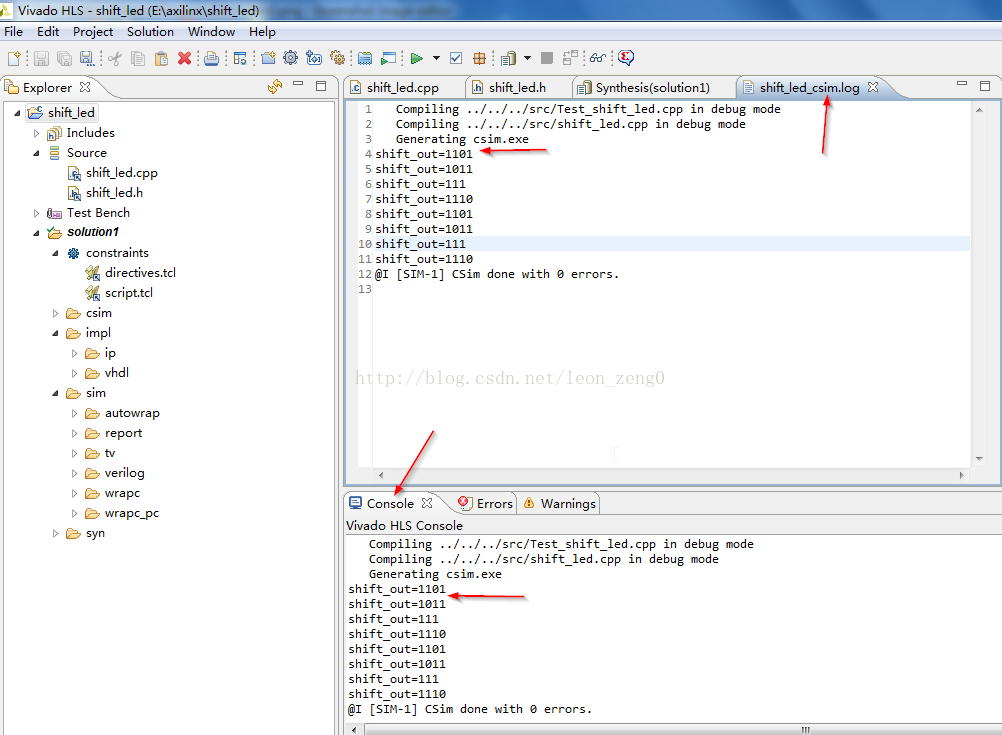
Task: Open Project Settings via the gear icon
Action: 290,58
